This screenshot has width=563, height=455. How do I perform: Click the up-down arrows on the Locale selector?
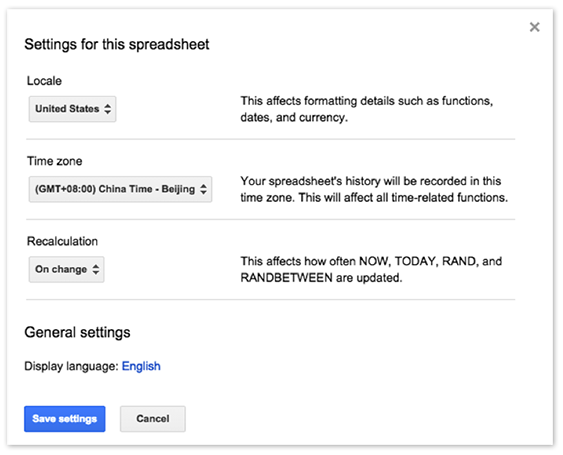107,109
